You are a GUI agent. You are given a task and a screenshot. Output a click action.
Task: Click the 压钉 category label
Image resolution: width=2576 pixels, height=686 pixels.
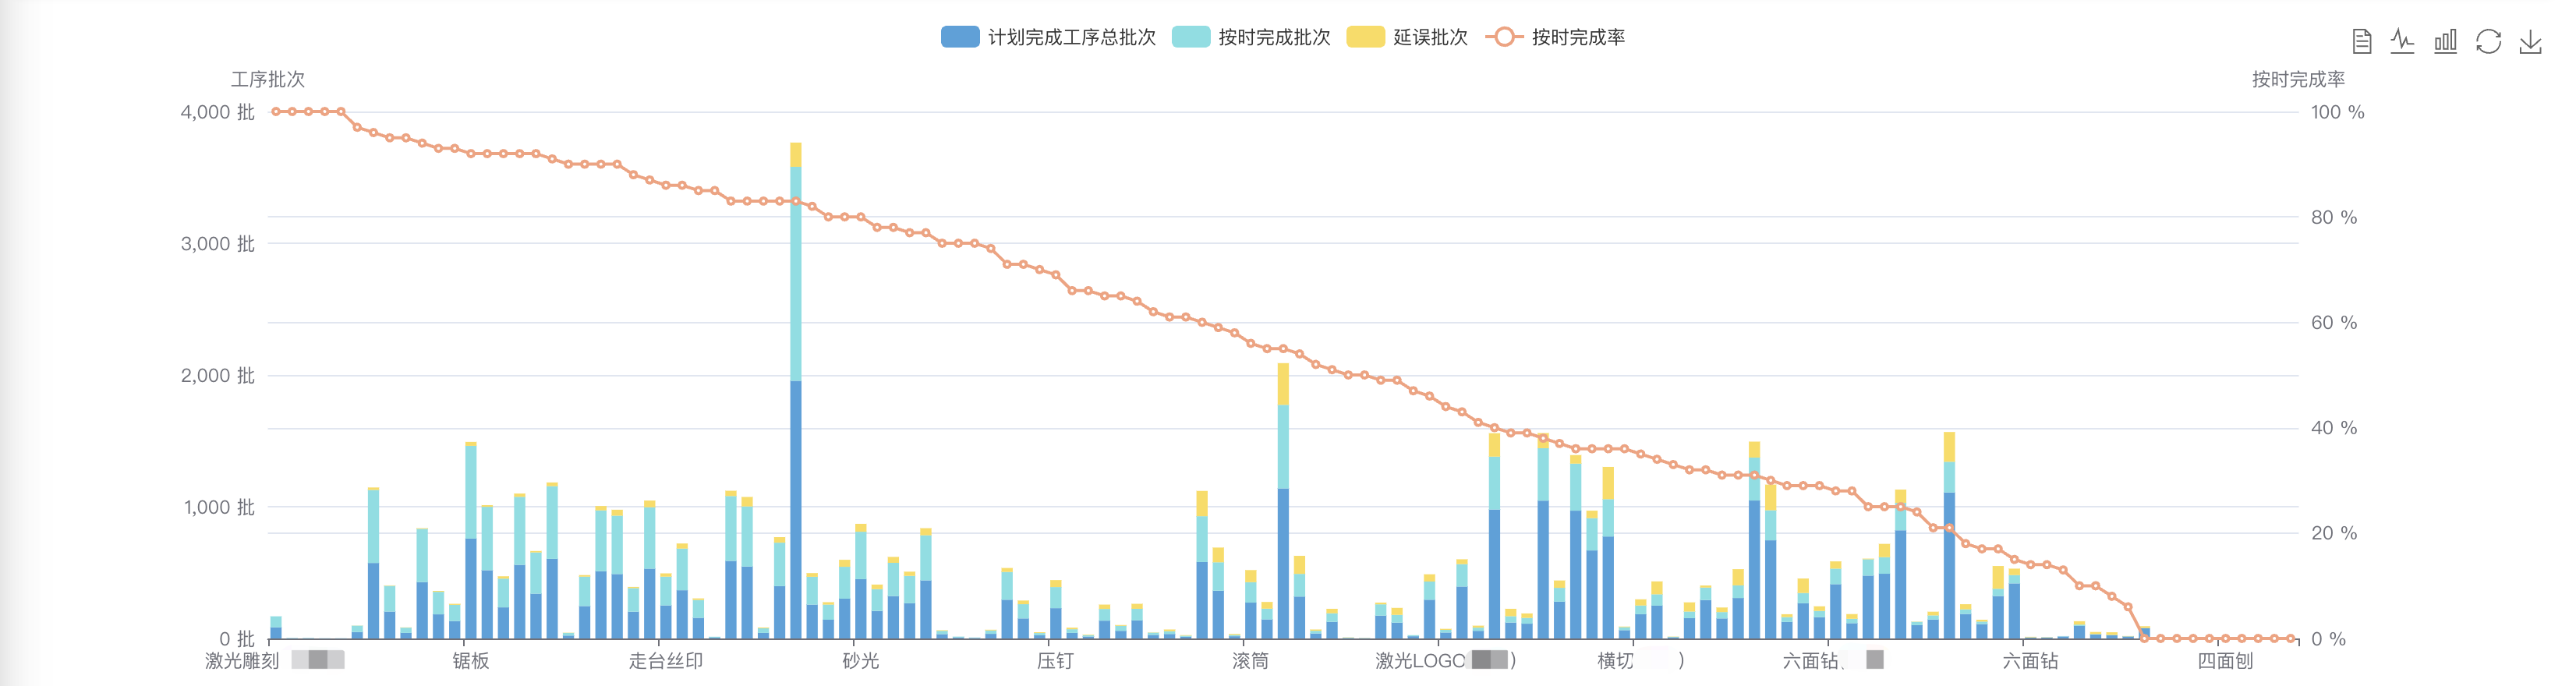tap(1056, 661)
